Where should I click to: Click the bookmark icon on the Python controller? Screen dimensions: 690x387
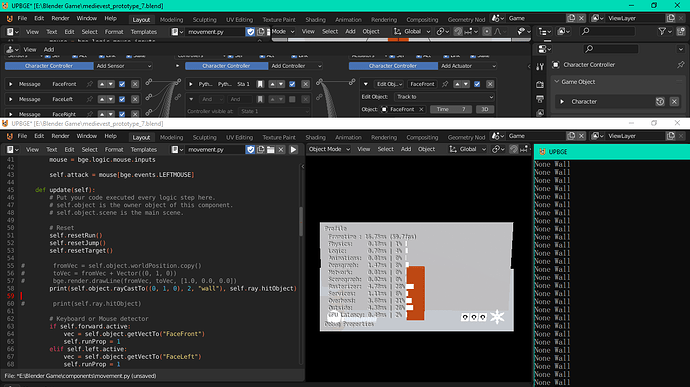260,84
